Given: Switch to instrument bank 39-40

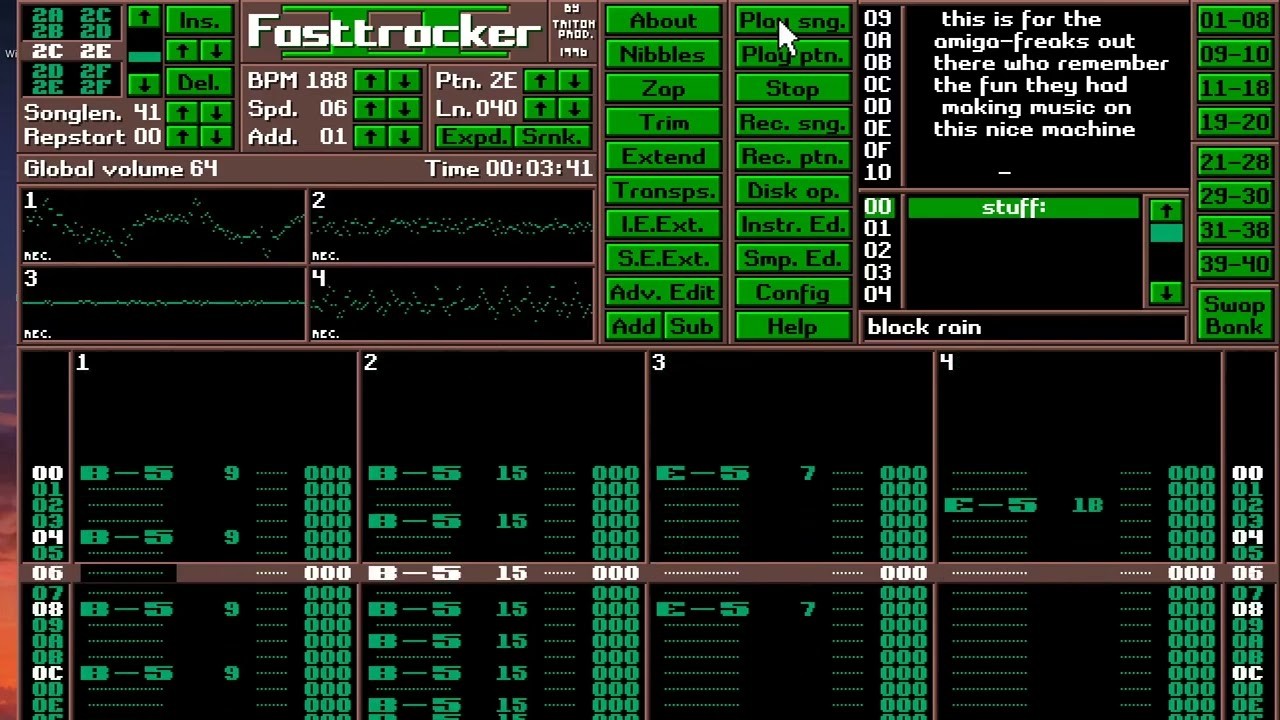Looking at the screenshot, I should pos(1234,264).
